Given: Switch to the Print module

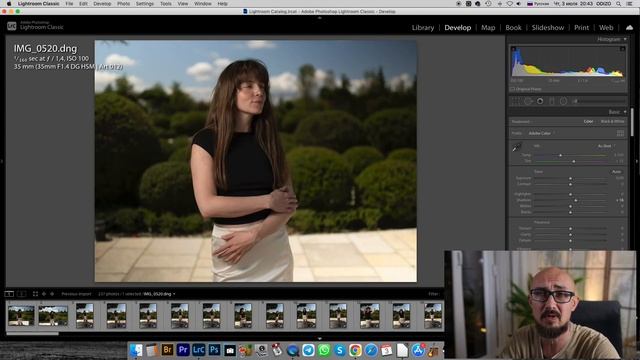Looking at the screenshot, I should click(582, 27).
